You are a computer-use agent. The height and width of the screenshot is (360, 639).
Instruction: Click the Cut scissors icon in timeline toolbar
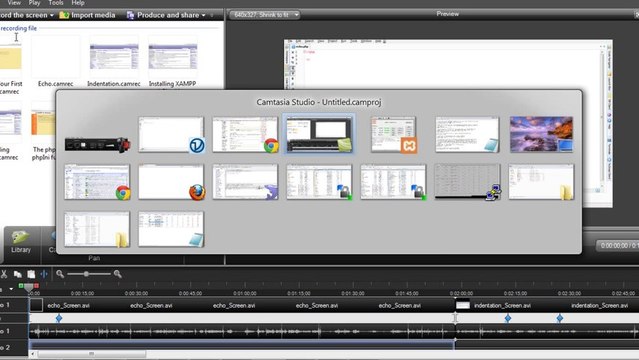(4, 274)
